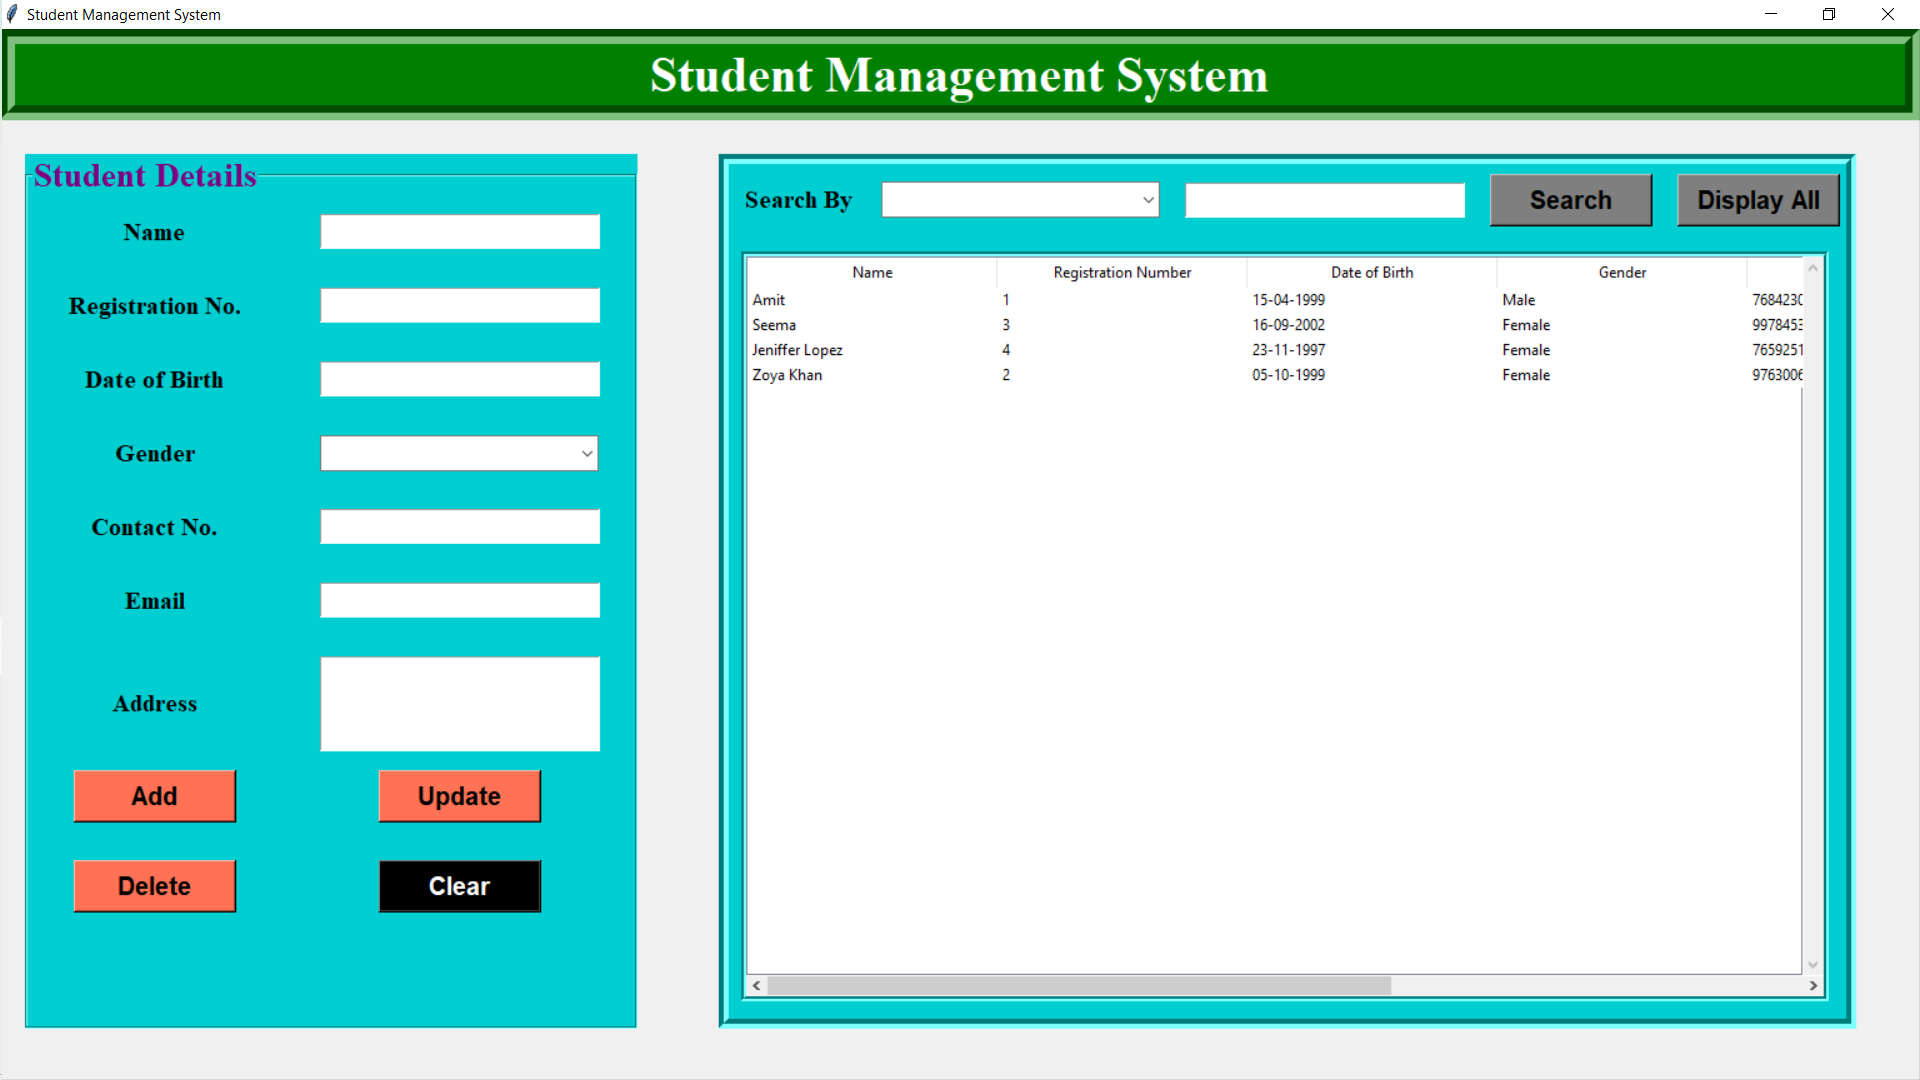1920x1080 pixels.
Task: Click the Email input field
Action: [459, 600]
